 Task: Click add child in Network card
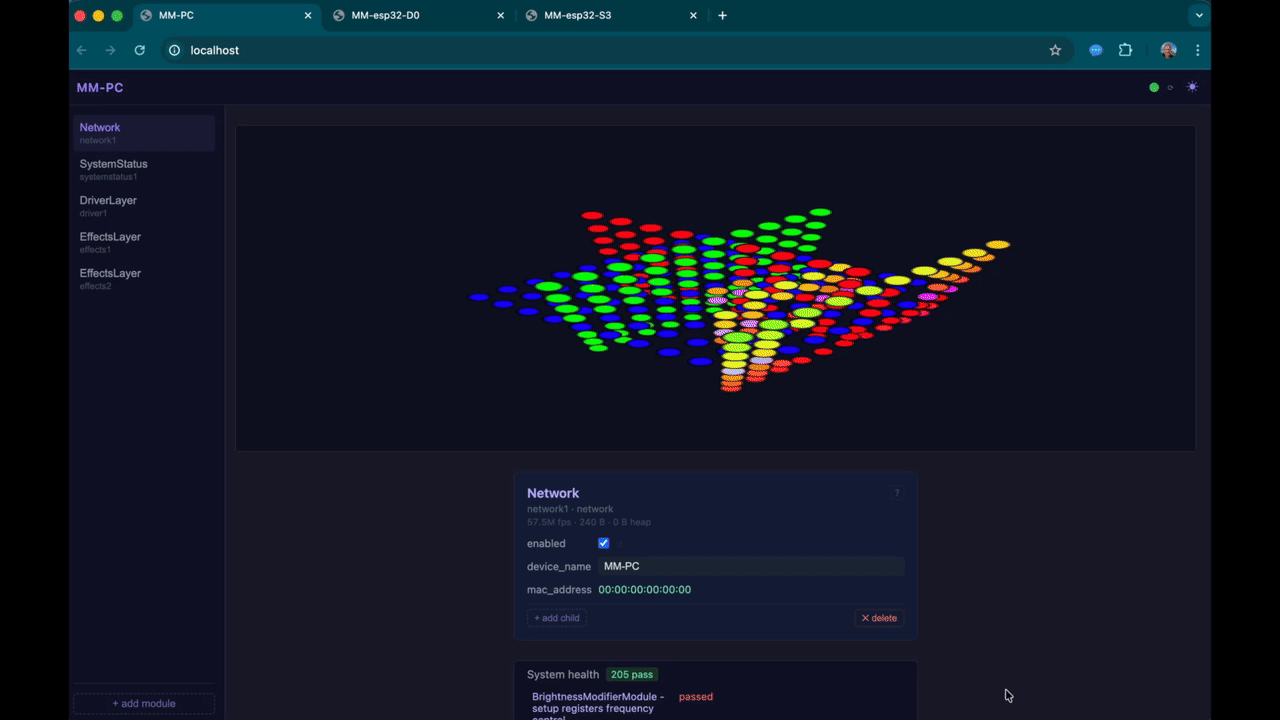pos(557,618)
